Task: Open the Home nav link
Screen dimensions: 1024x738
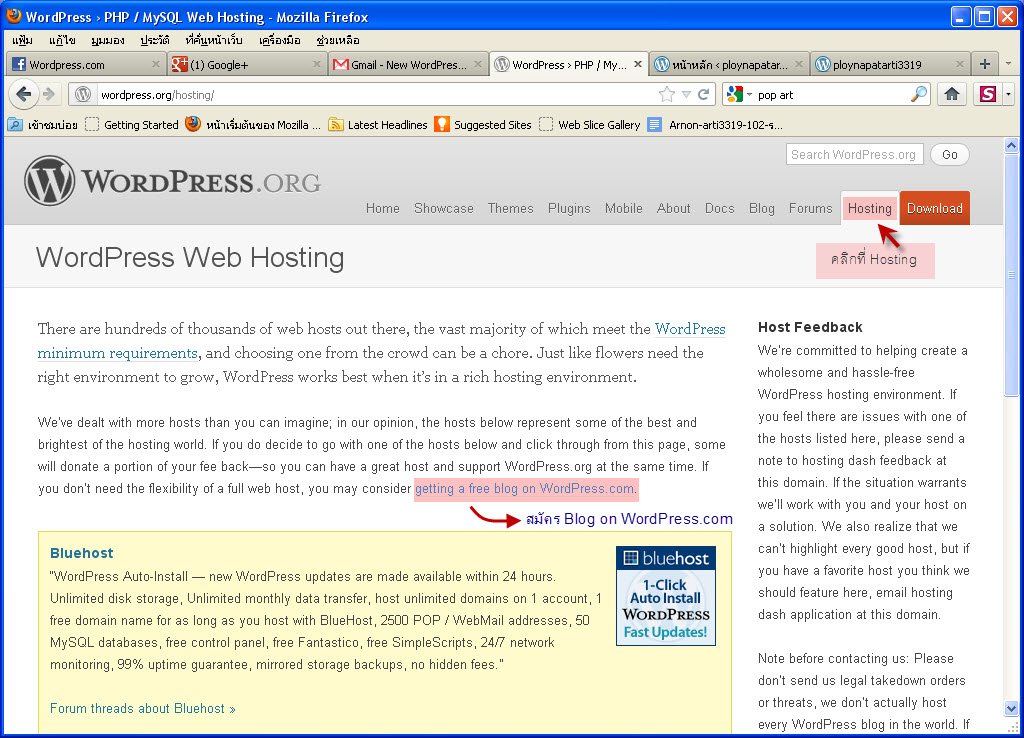Action: tap(383, 208)
